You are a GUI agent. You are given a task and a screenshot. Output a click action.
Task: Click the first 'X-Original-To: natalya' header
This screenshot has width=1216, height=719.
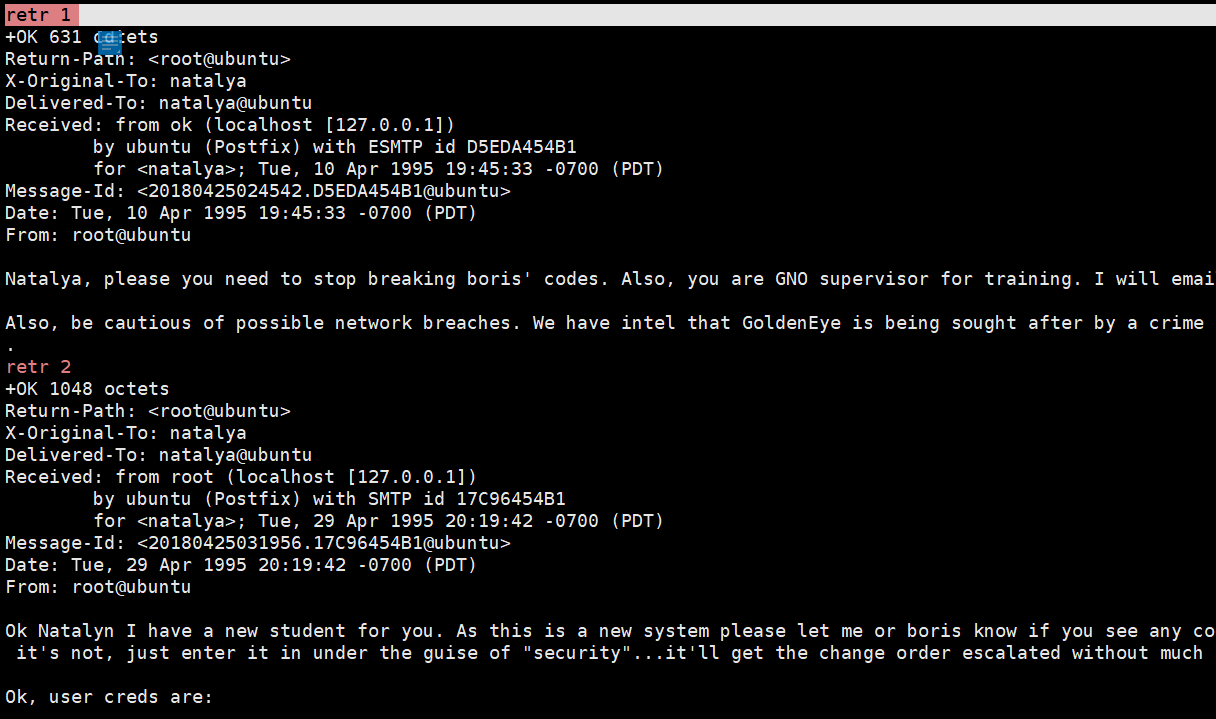coord(126,81)
